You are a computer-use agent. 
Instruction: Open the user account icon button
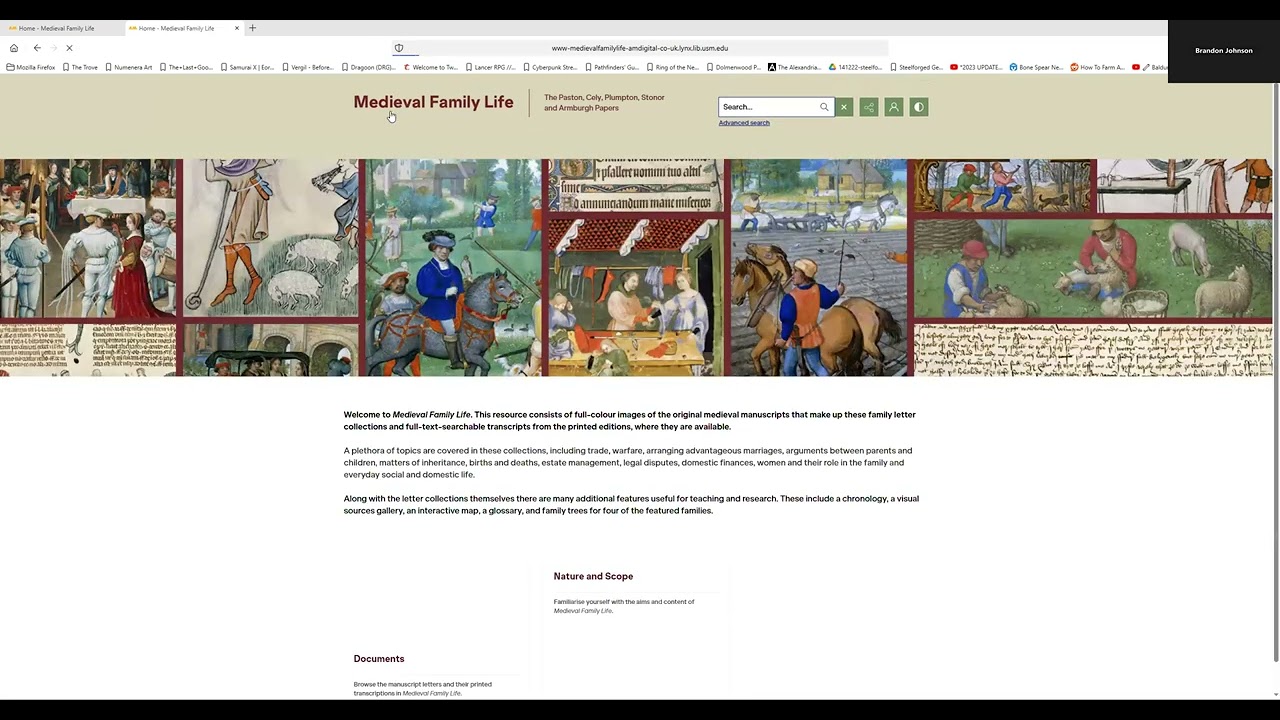tap(894, 107)
